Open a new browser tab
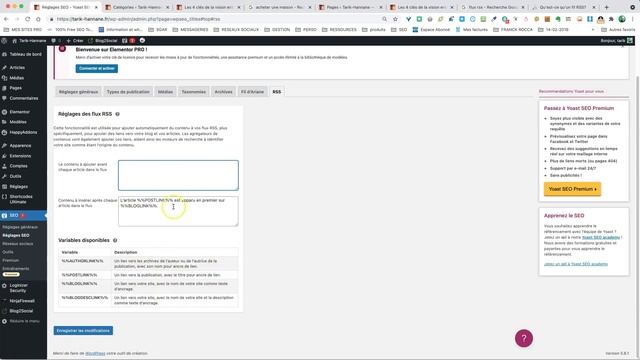This screenshot has height=360, width=640. point(607,7)
